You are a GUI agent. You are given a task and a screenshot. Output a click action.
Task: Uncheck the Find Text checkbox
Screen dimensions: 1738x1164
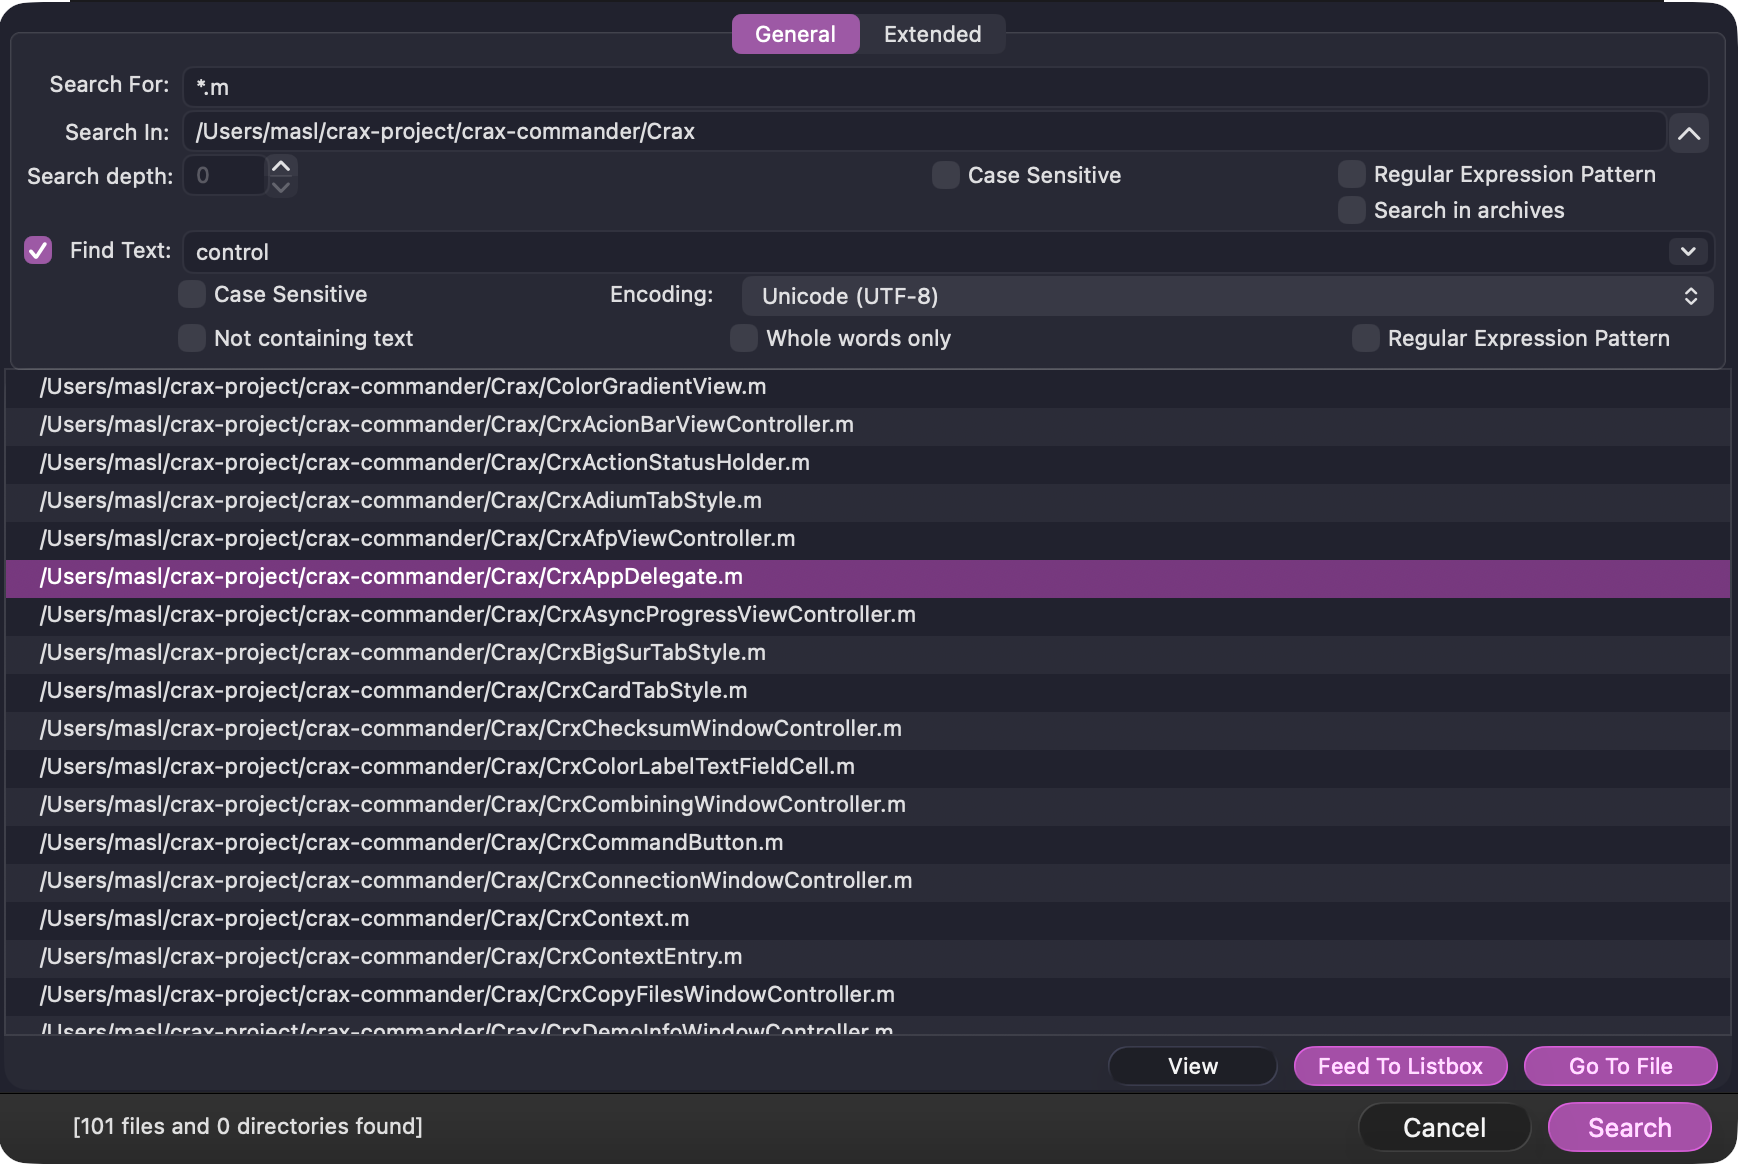tap(37, 249)
